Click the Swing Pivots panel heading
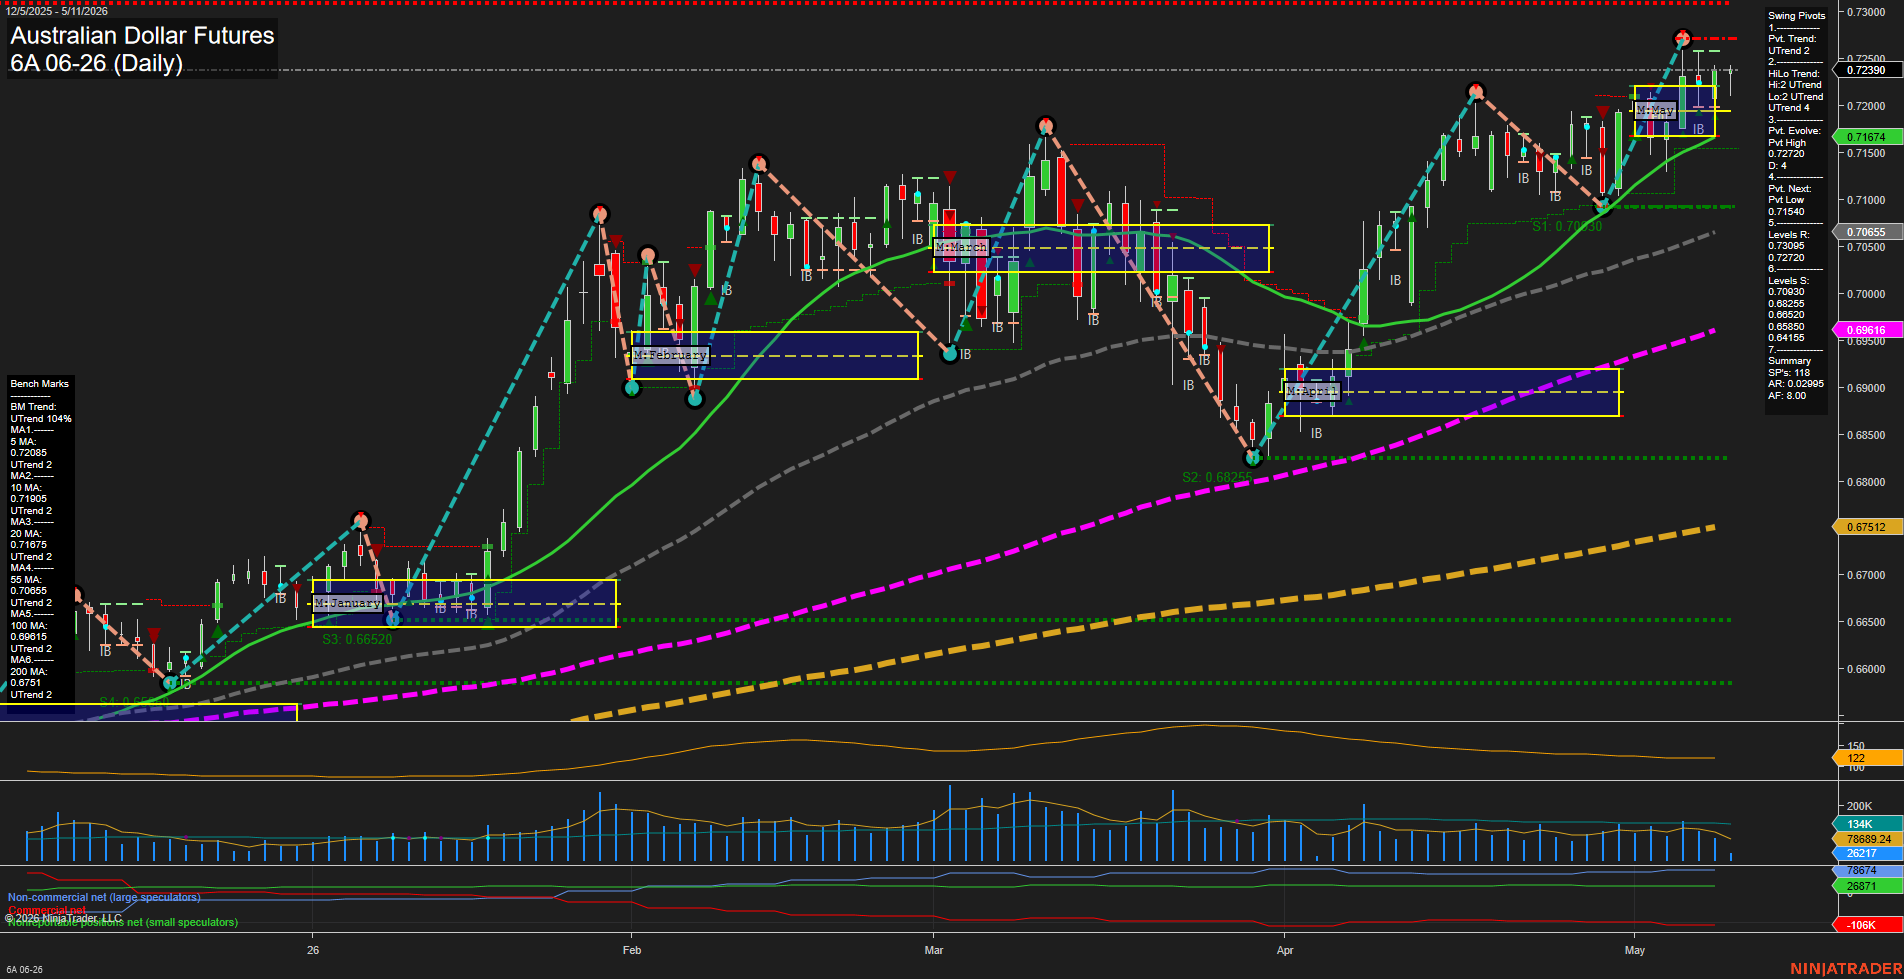Image resolution: width=1904 pixels, height=979 pixels. 1797,16
